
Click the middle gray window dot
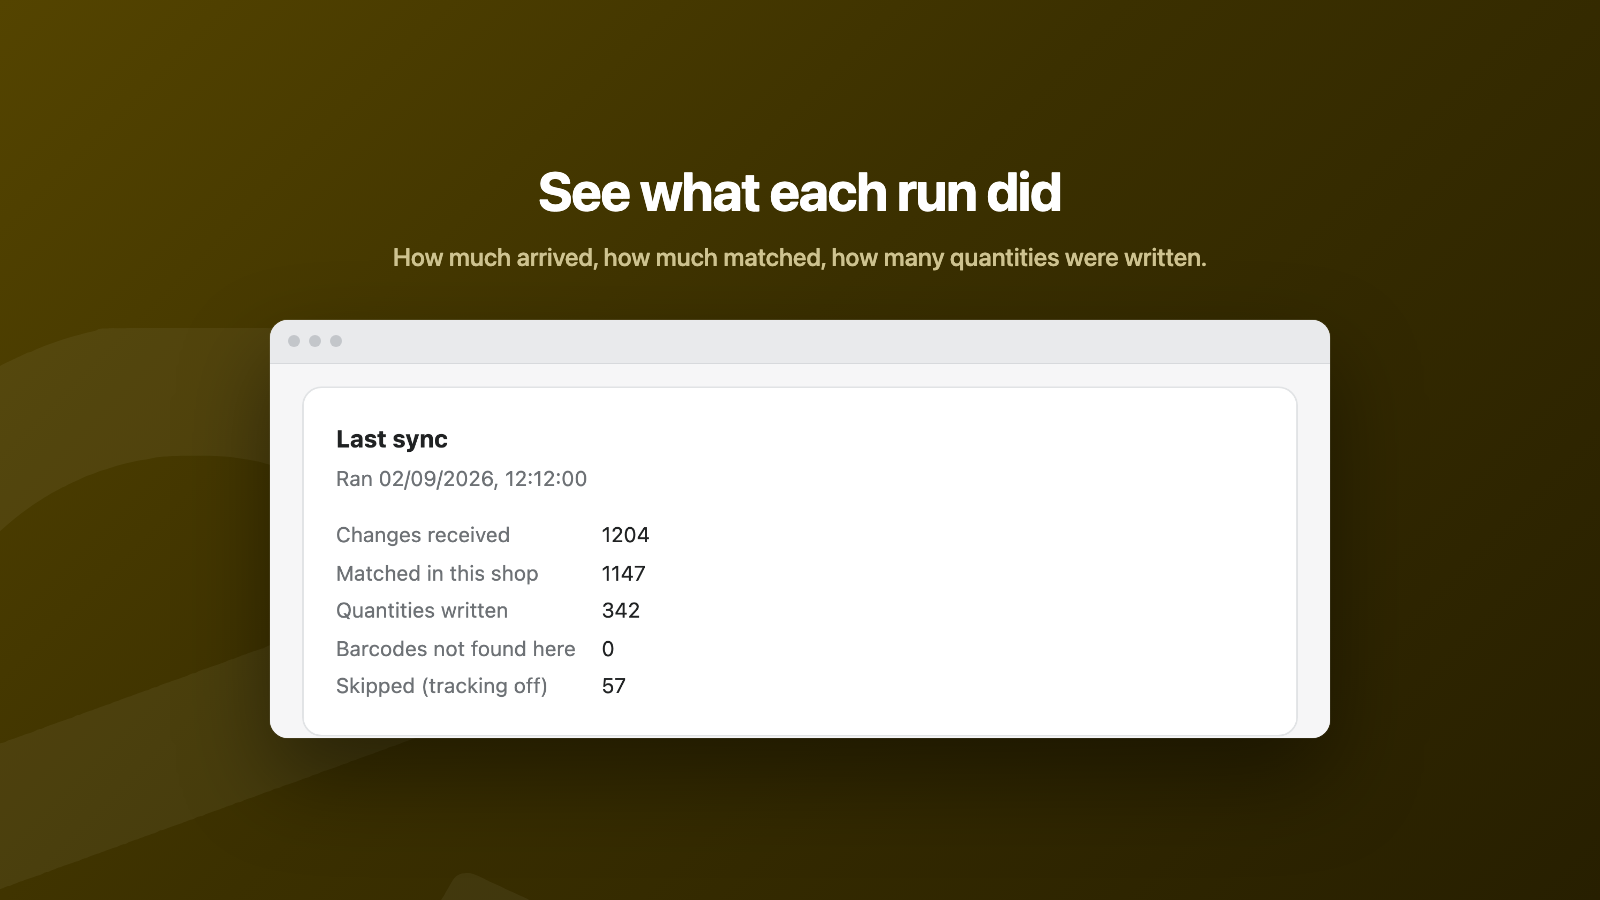pos(315,341)
